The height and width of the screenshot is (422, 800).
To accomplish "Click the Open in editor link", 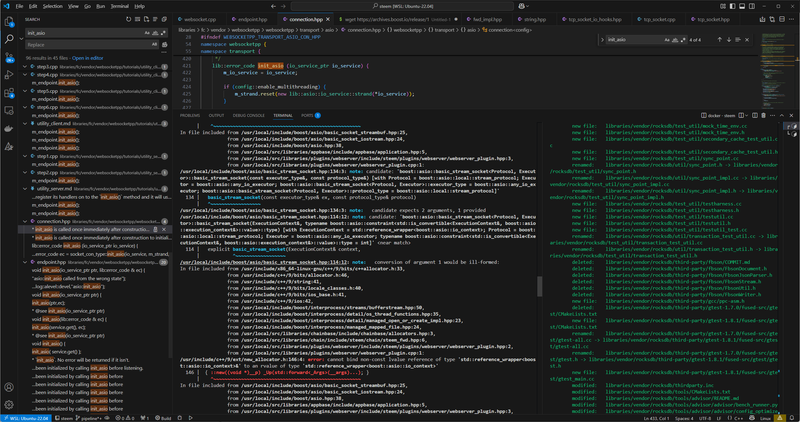I will 87,58.
